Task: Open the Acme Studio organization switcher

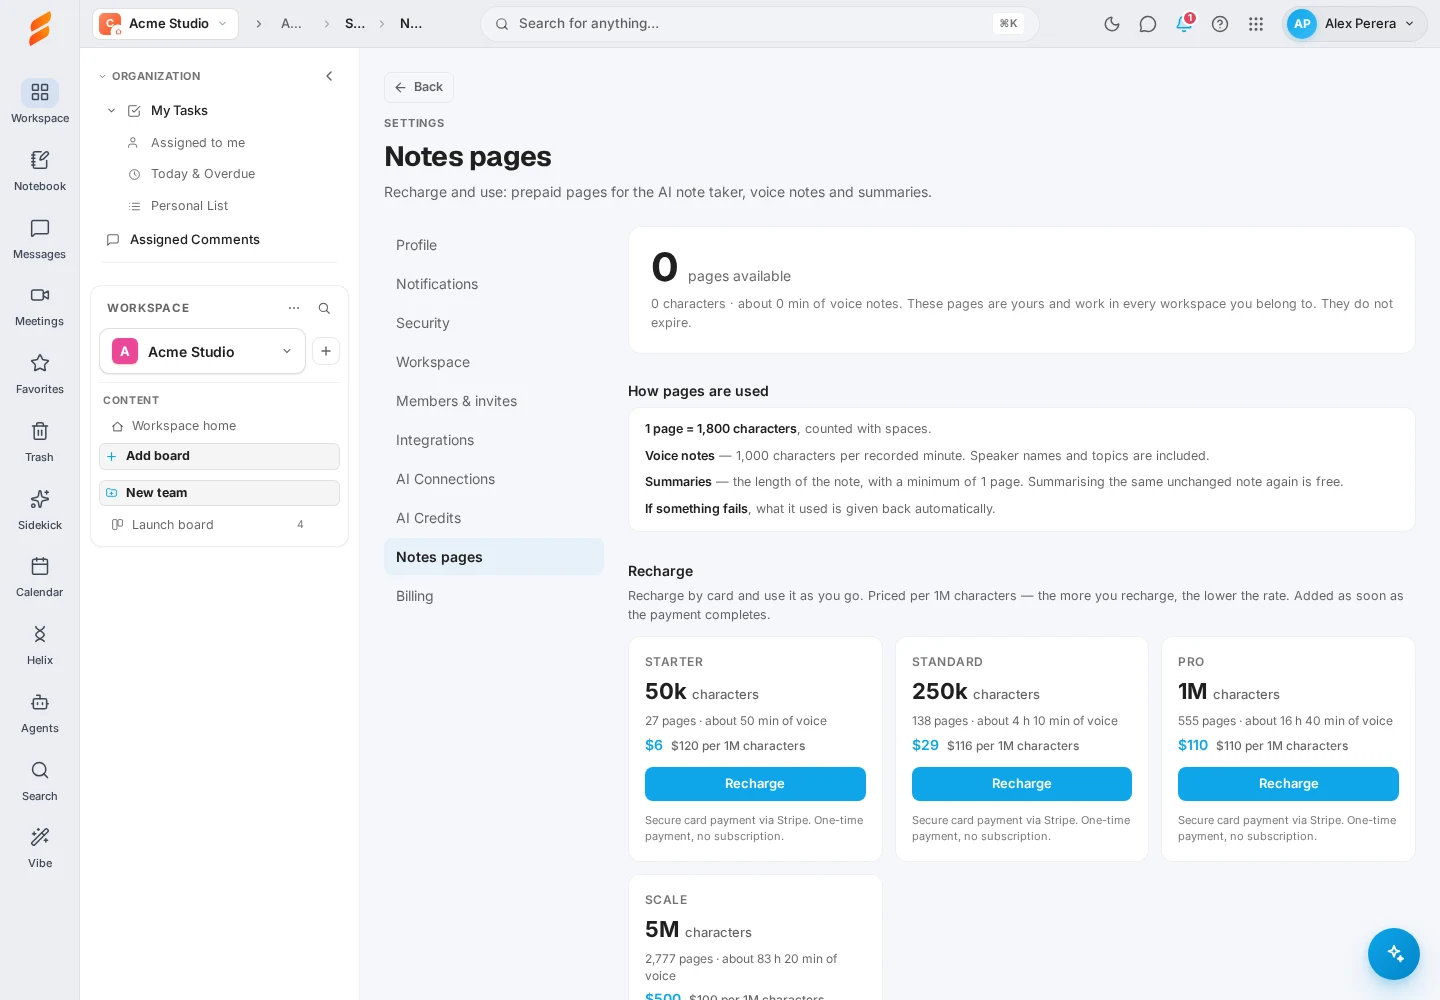Action: pos(165,24)
